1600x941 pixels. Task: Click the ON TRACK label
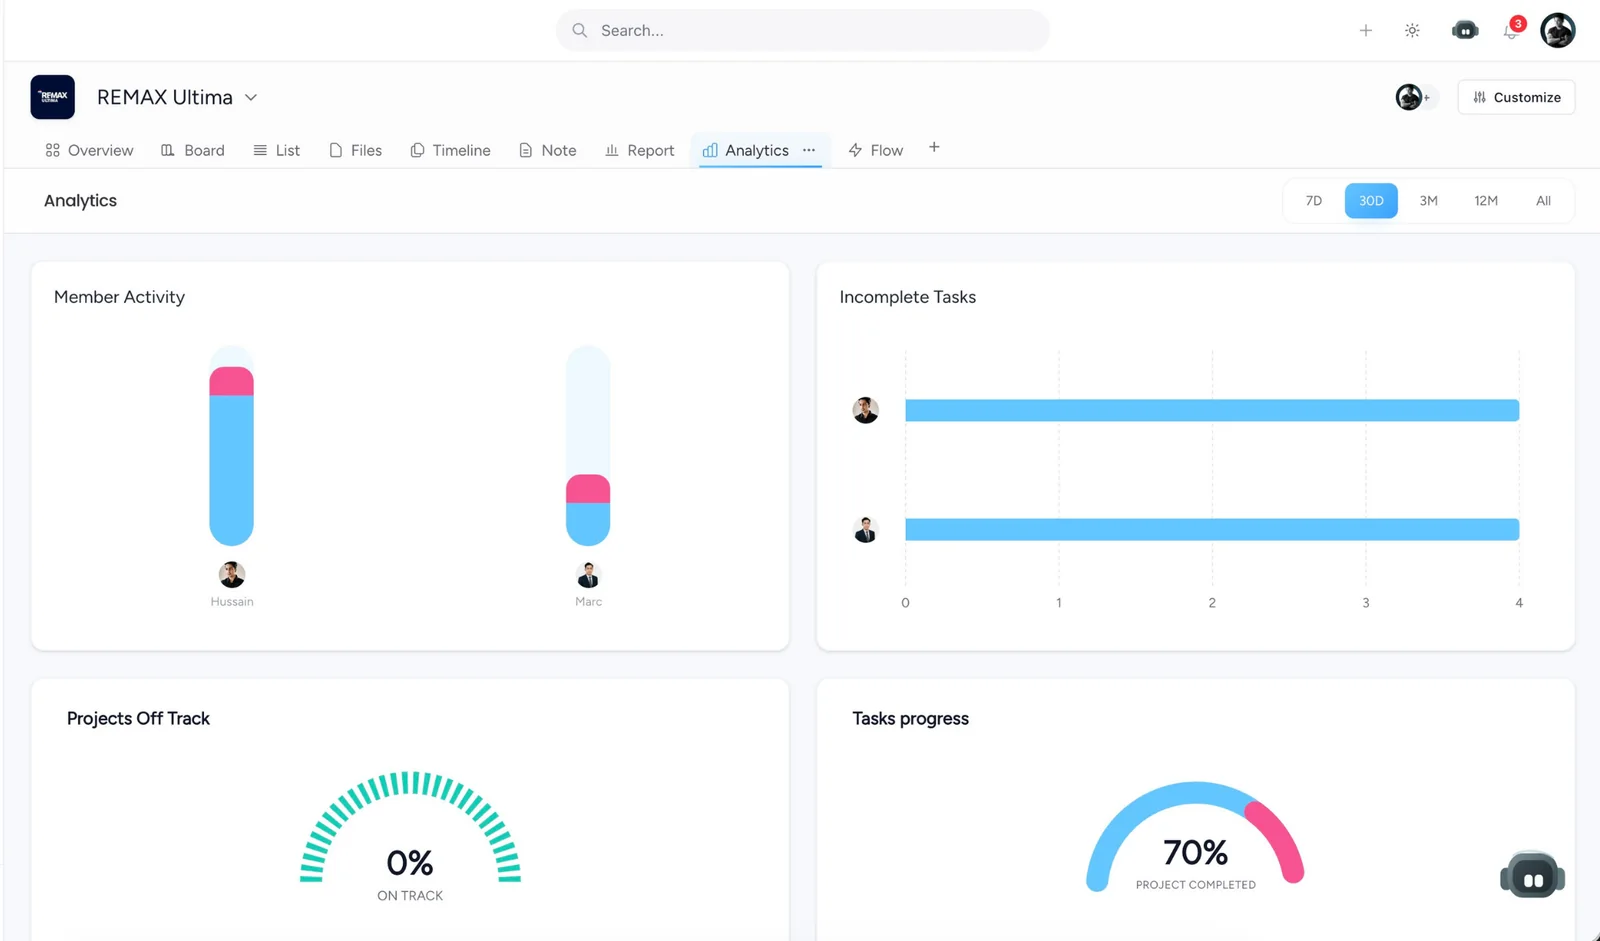point(410,896)
